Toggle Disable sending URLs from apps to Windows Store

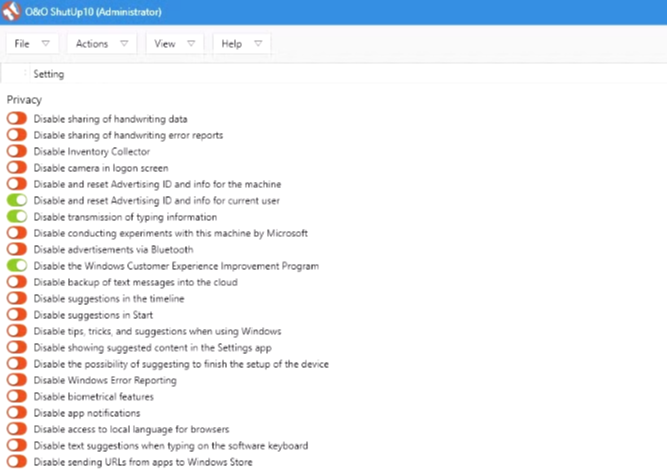click(17, 462)
